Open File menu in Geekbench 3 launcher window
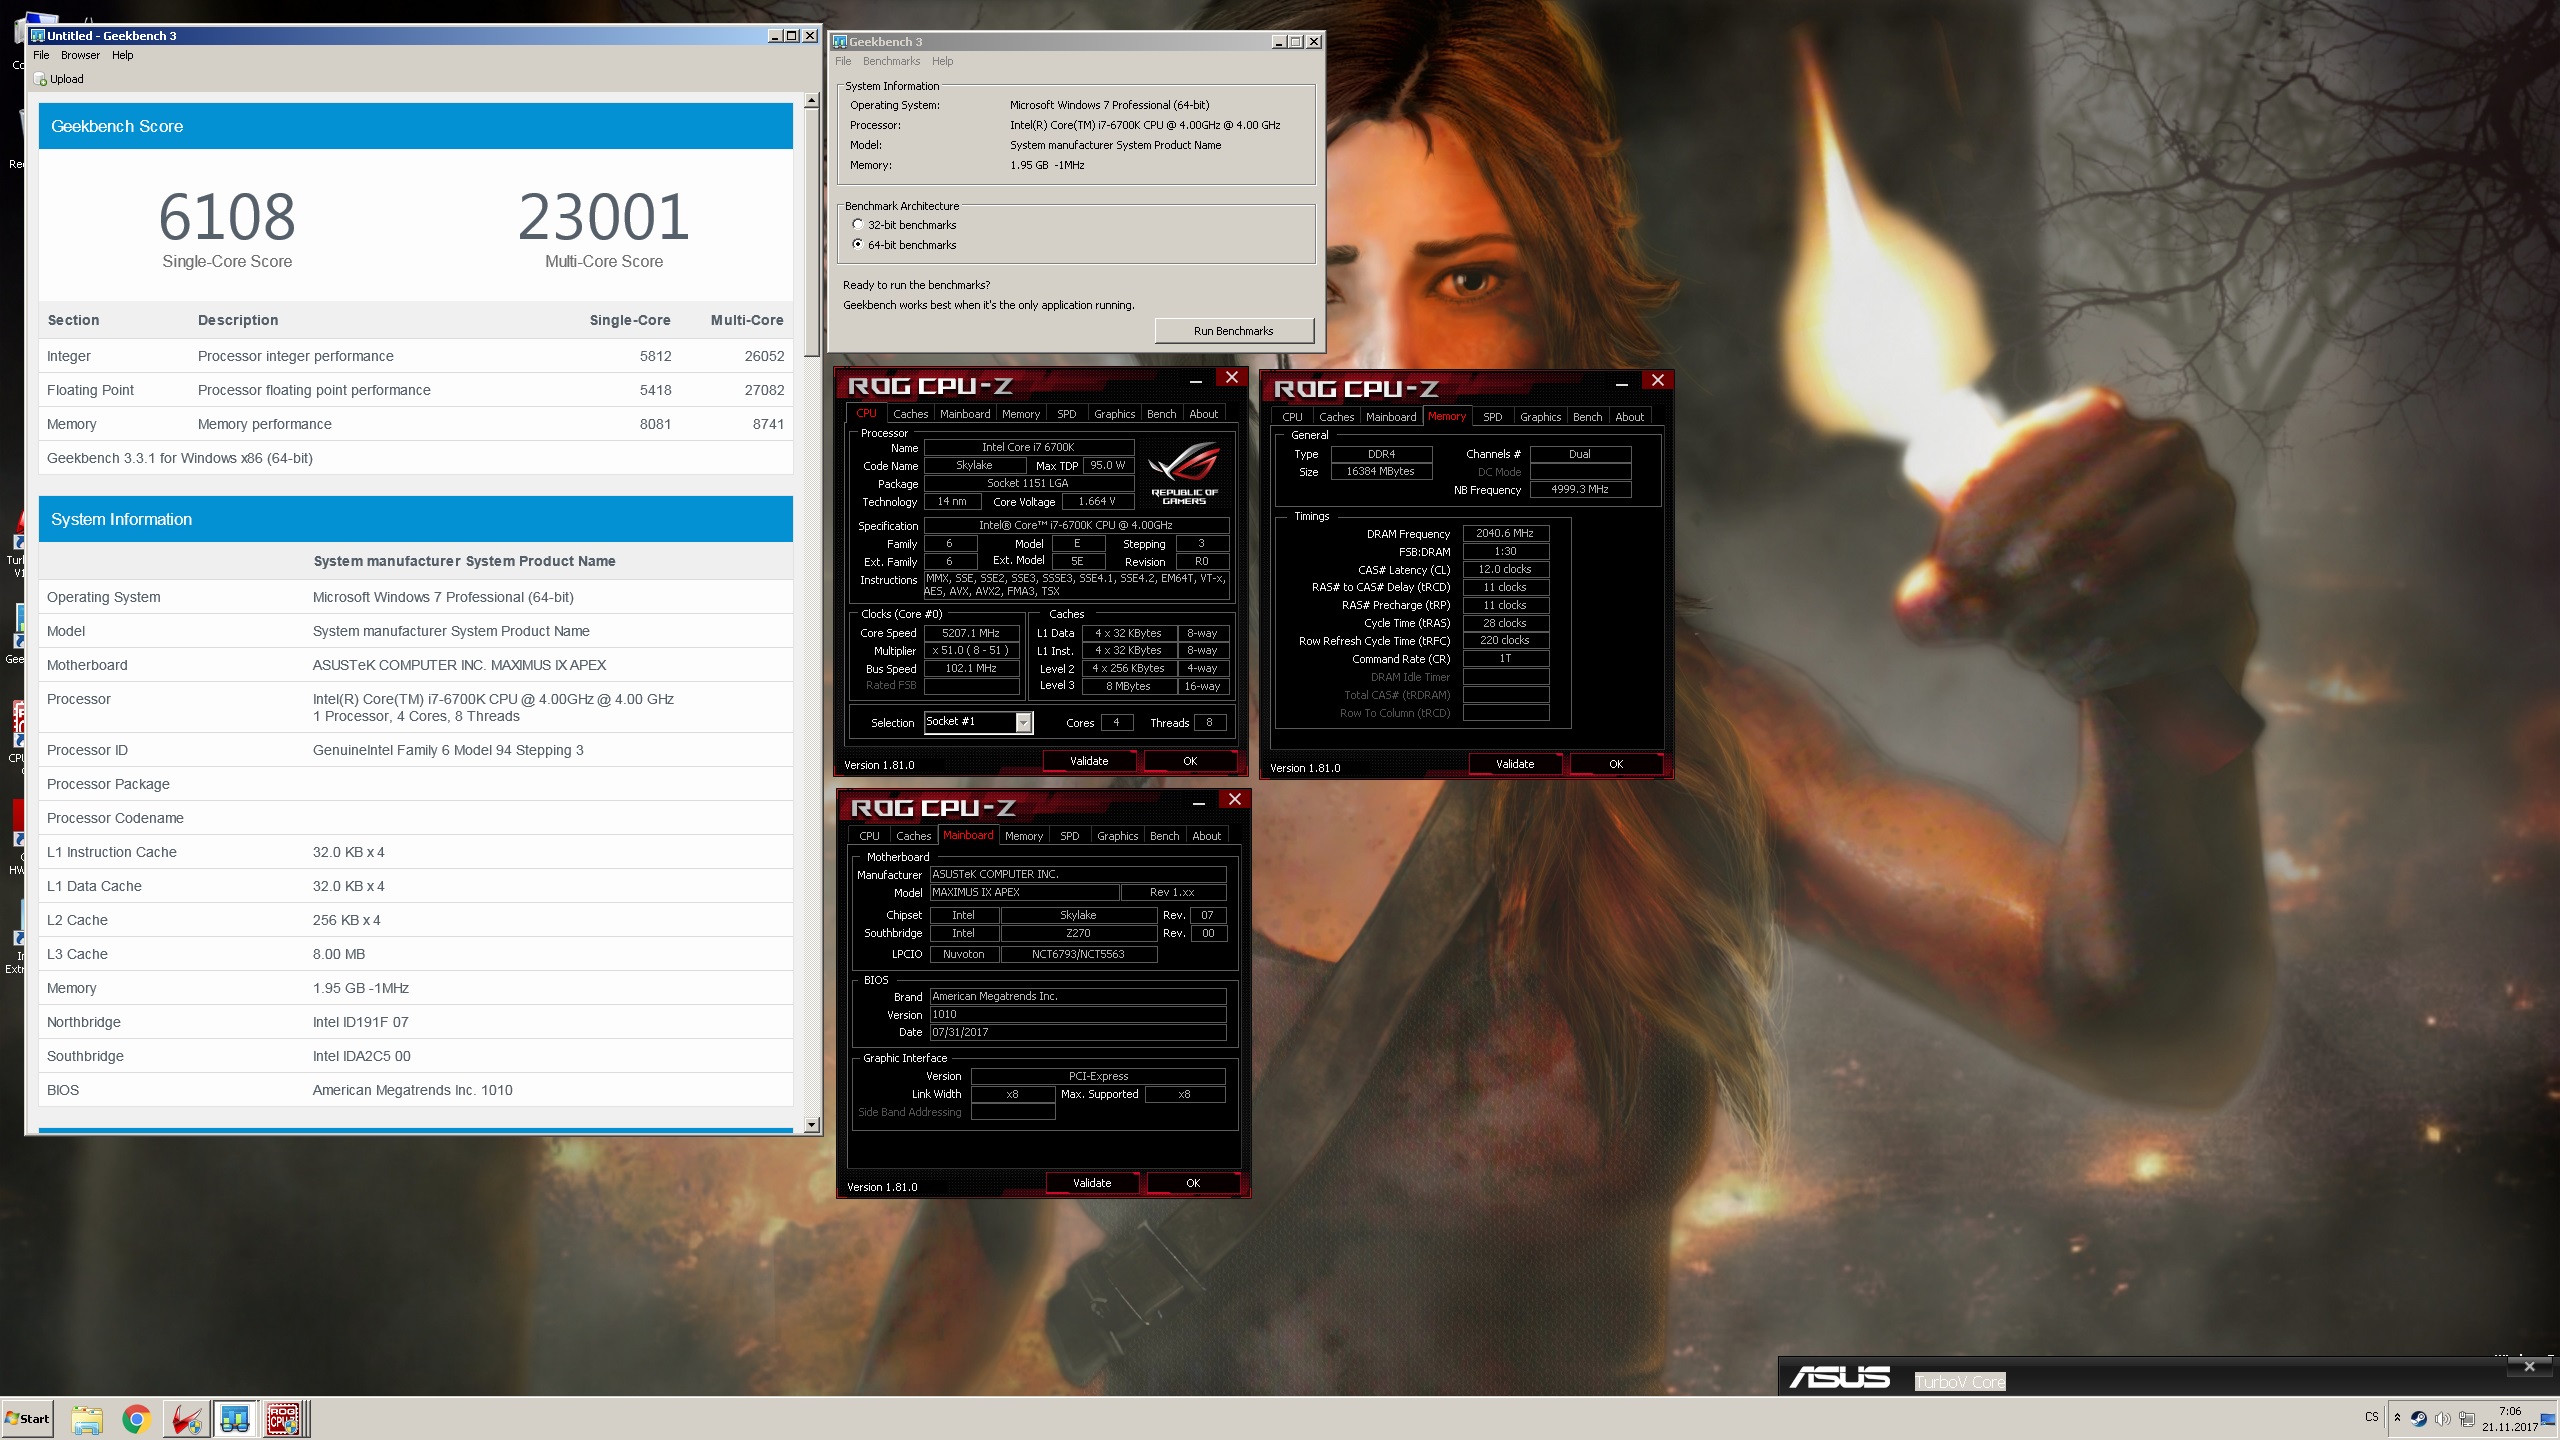 click(x=843, y=61)
